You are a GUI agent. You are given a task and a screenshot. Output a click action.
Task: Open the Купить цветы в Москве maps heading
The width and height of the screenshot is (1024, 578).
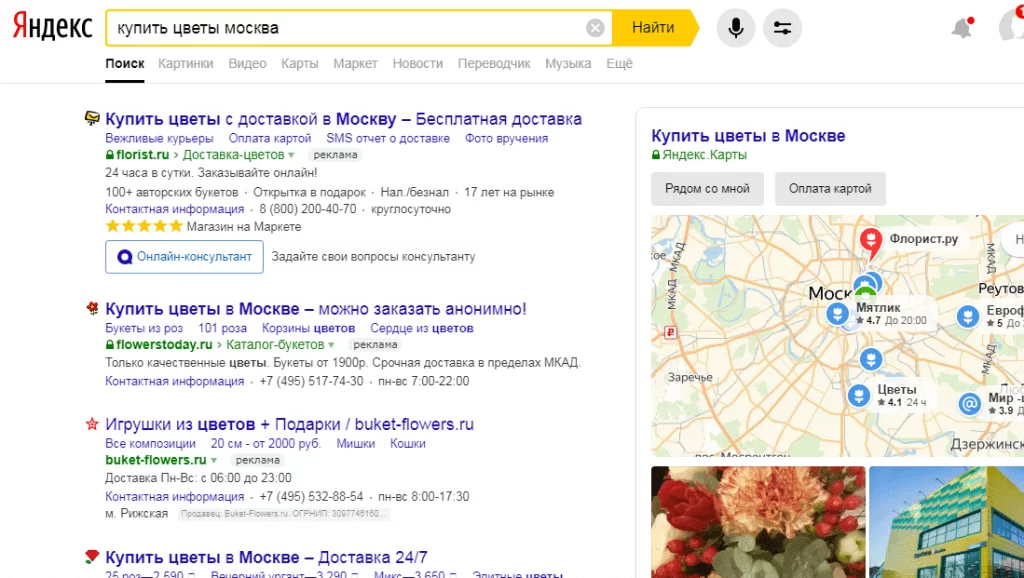click(748, 136)
